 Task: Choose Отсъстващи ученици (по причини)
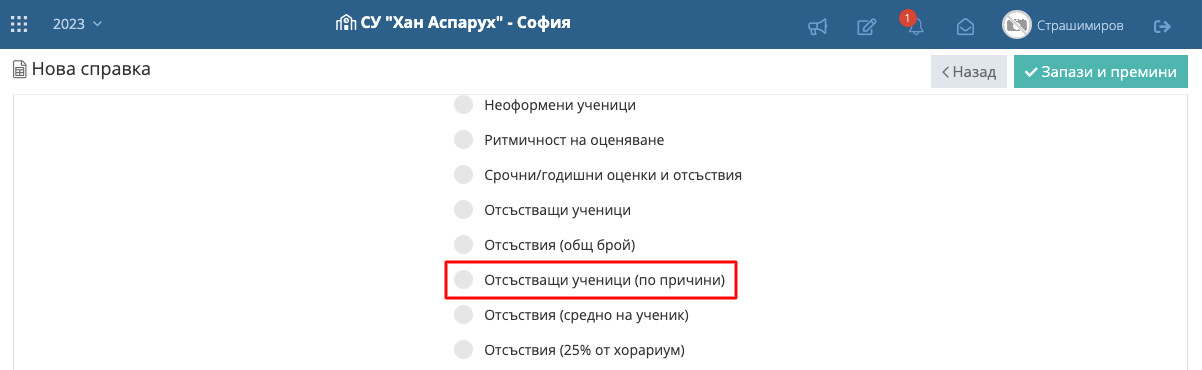tap(590, 280)
